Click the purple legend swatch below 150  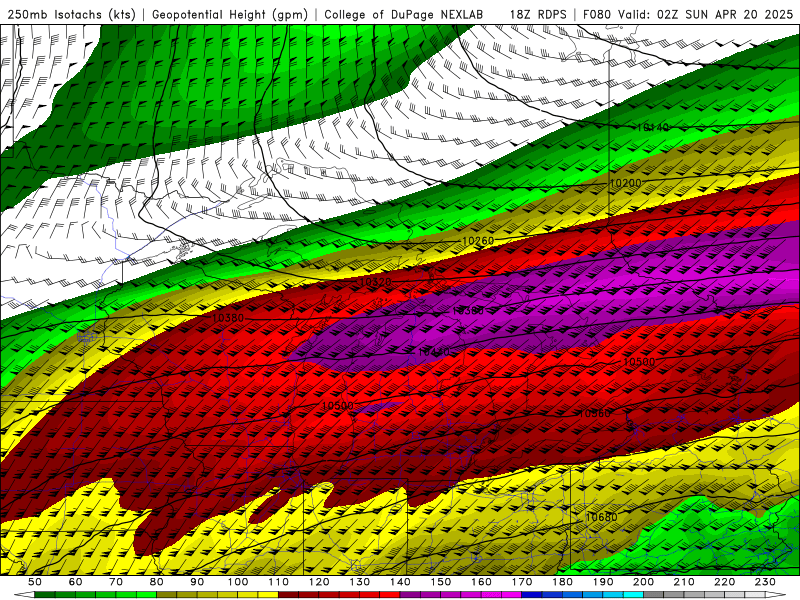pyautogui.click(x=451, y=595)
